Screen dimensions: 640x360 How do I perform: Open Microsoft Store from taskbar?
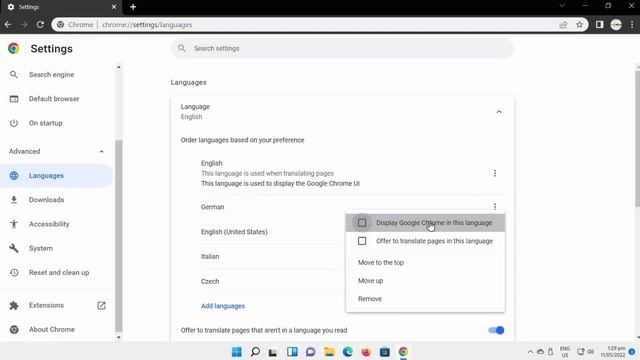pyautogui.click(x=384, y=352)
